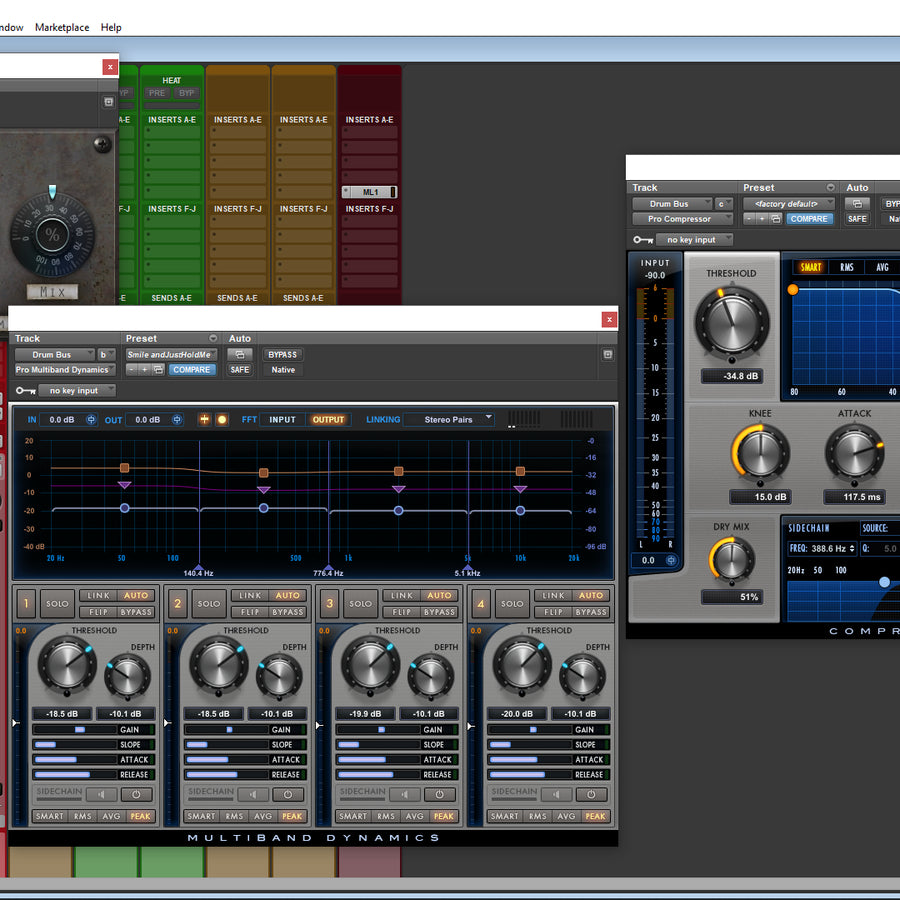
Task: Click the key input icon in Multiband Dynamics
Action: coord(25,391)
